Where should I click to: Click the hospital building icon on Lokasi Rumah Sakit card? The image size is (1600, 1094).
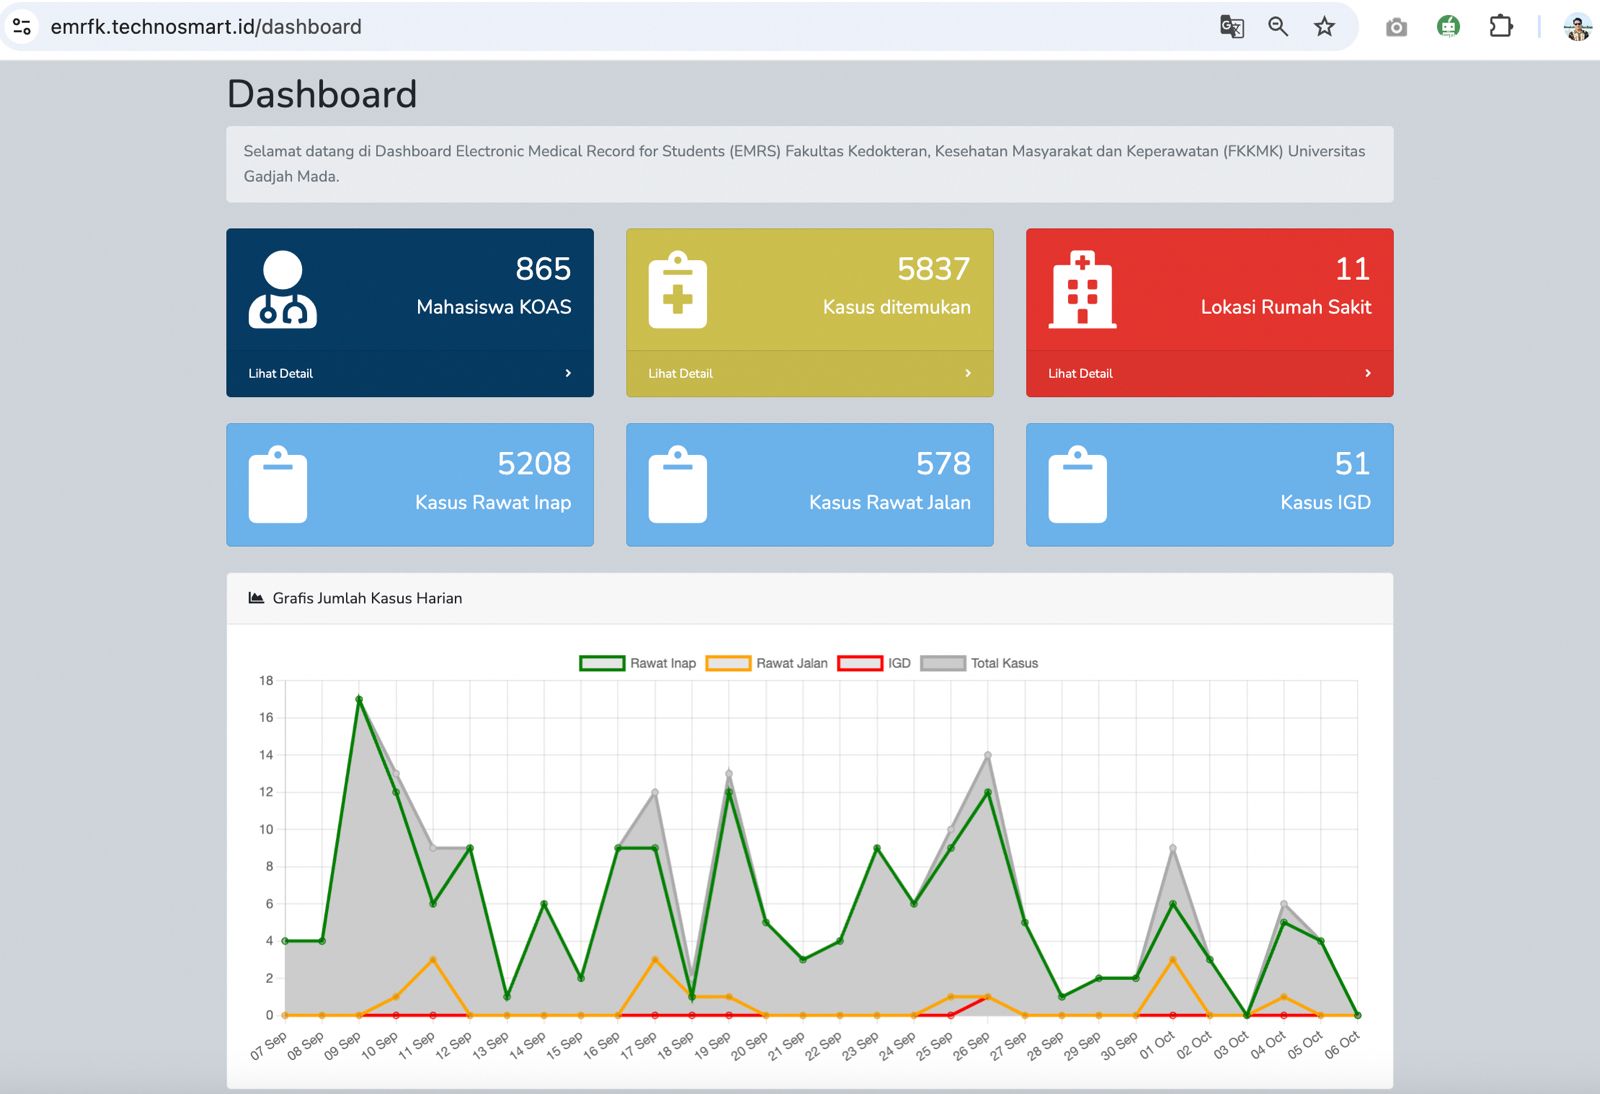click(x=1082, y=289)
